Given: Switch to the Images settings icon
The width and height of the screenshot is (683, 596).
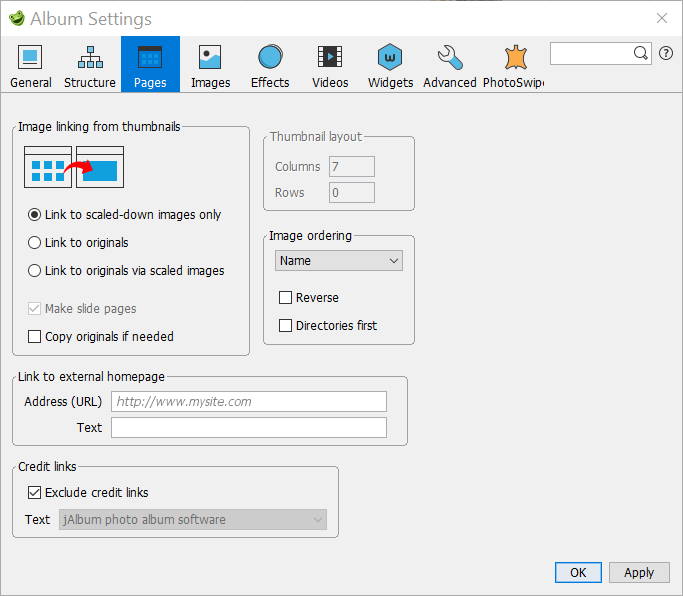Looking at the screenshot, I should point(210,57).
